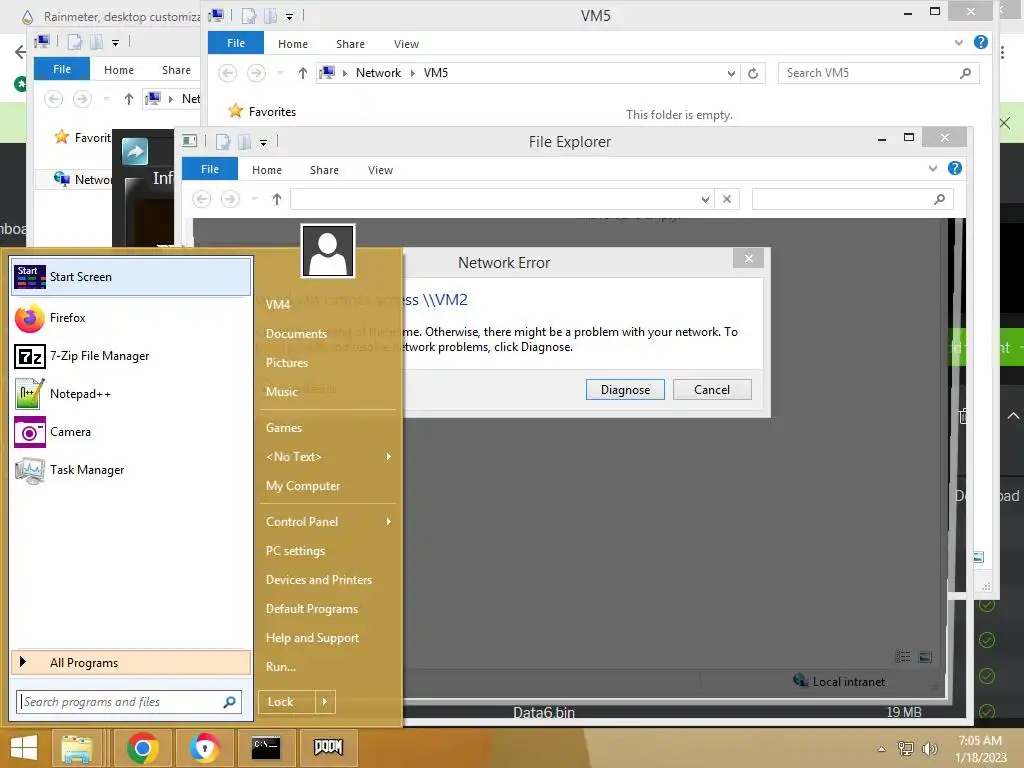Open Customize Quick Access Toolbar dropdown in VM5
This screenshot has width=1024, height=768.
pyautogui.click(x=289, y=17)
